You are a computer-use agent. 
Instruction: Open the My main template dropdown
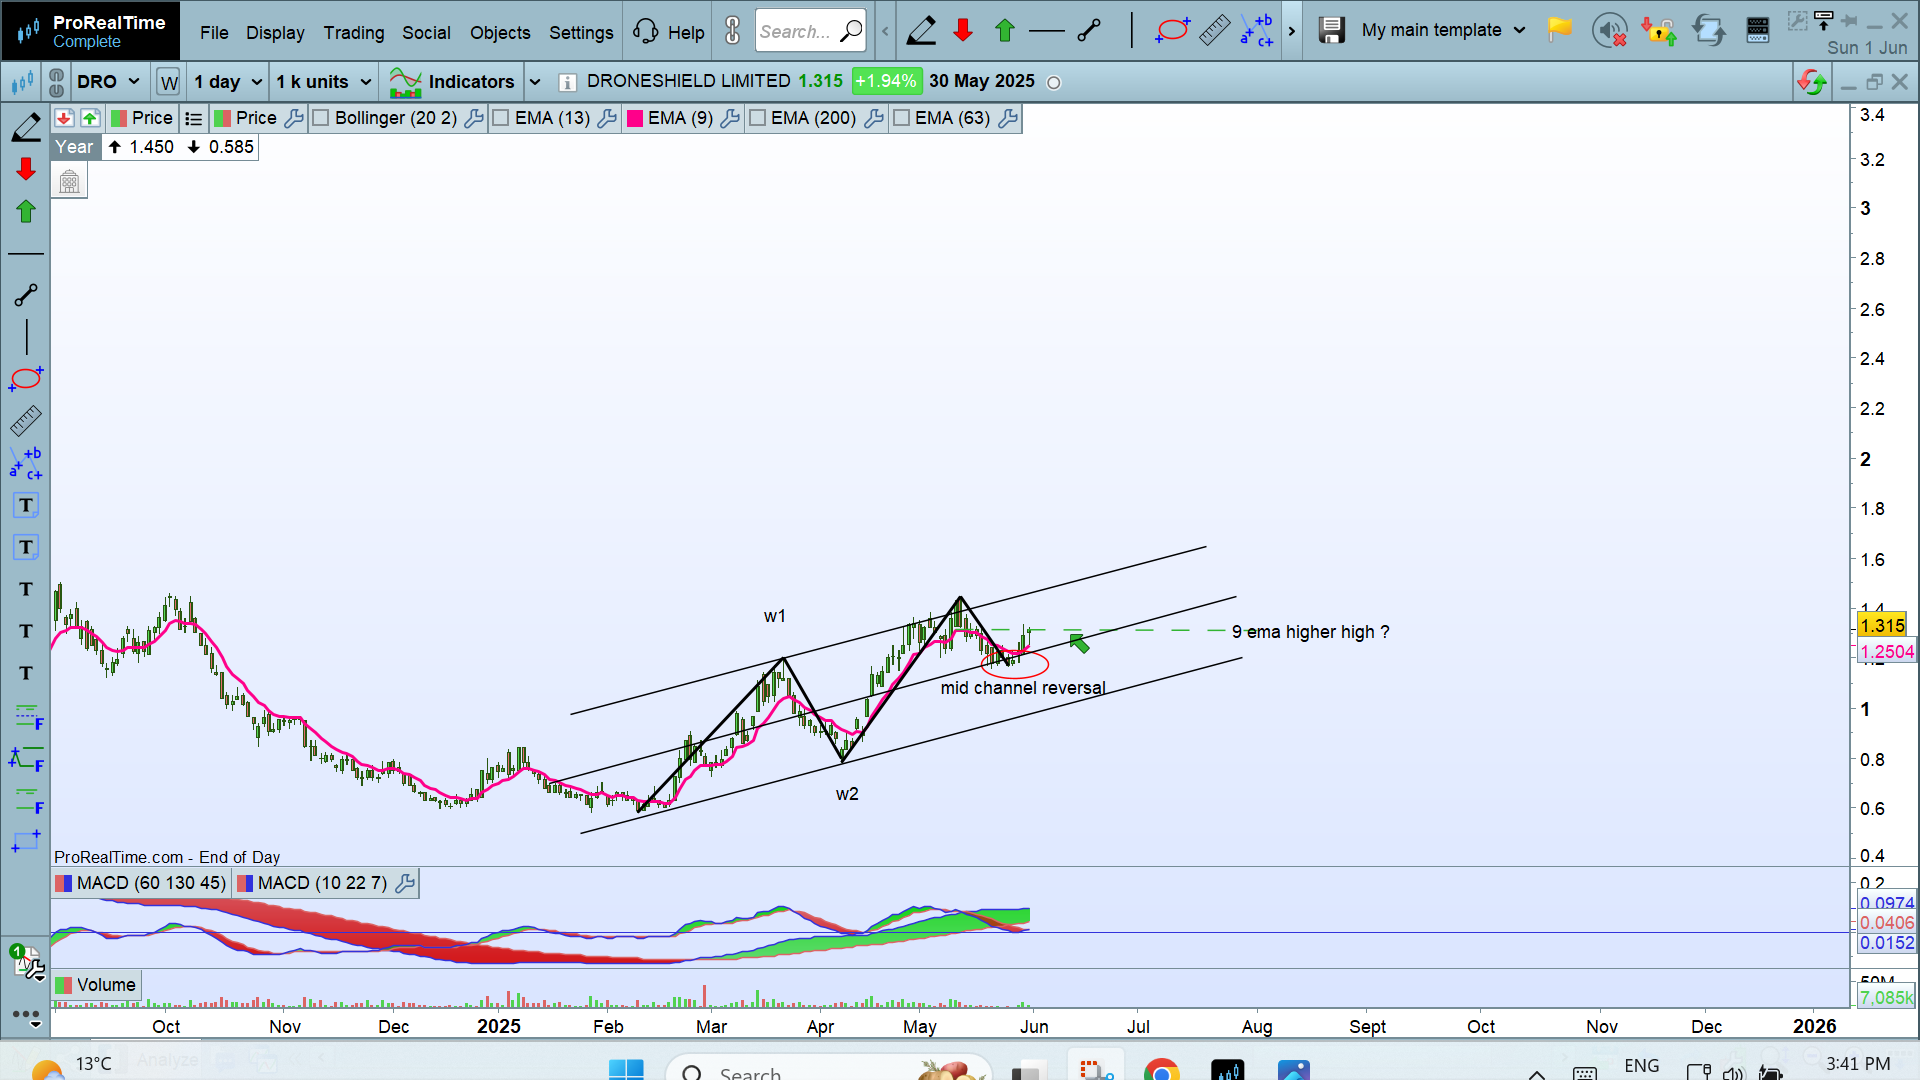1443,30
